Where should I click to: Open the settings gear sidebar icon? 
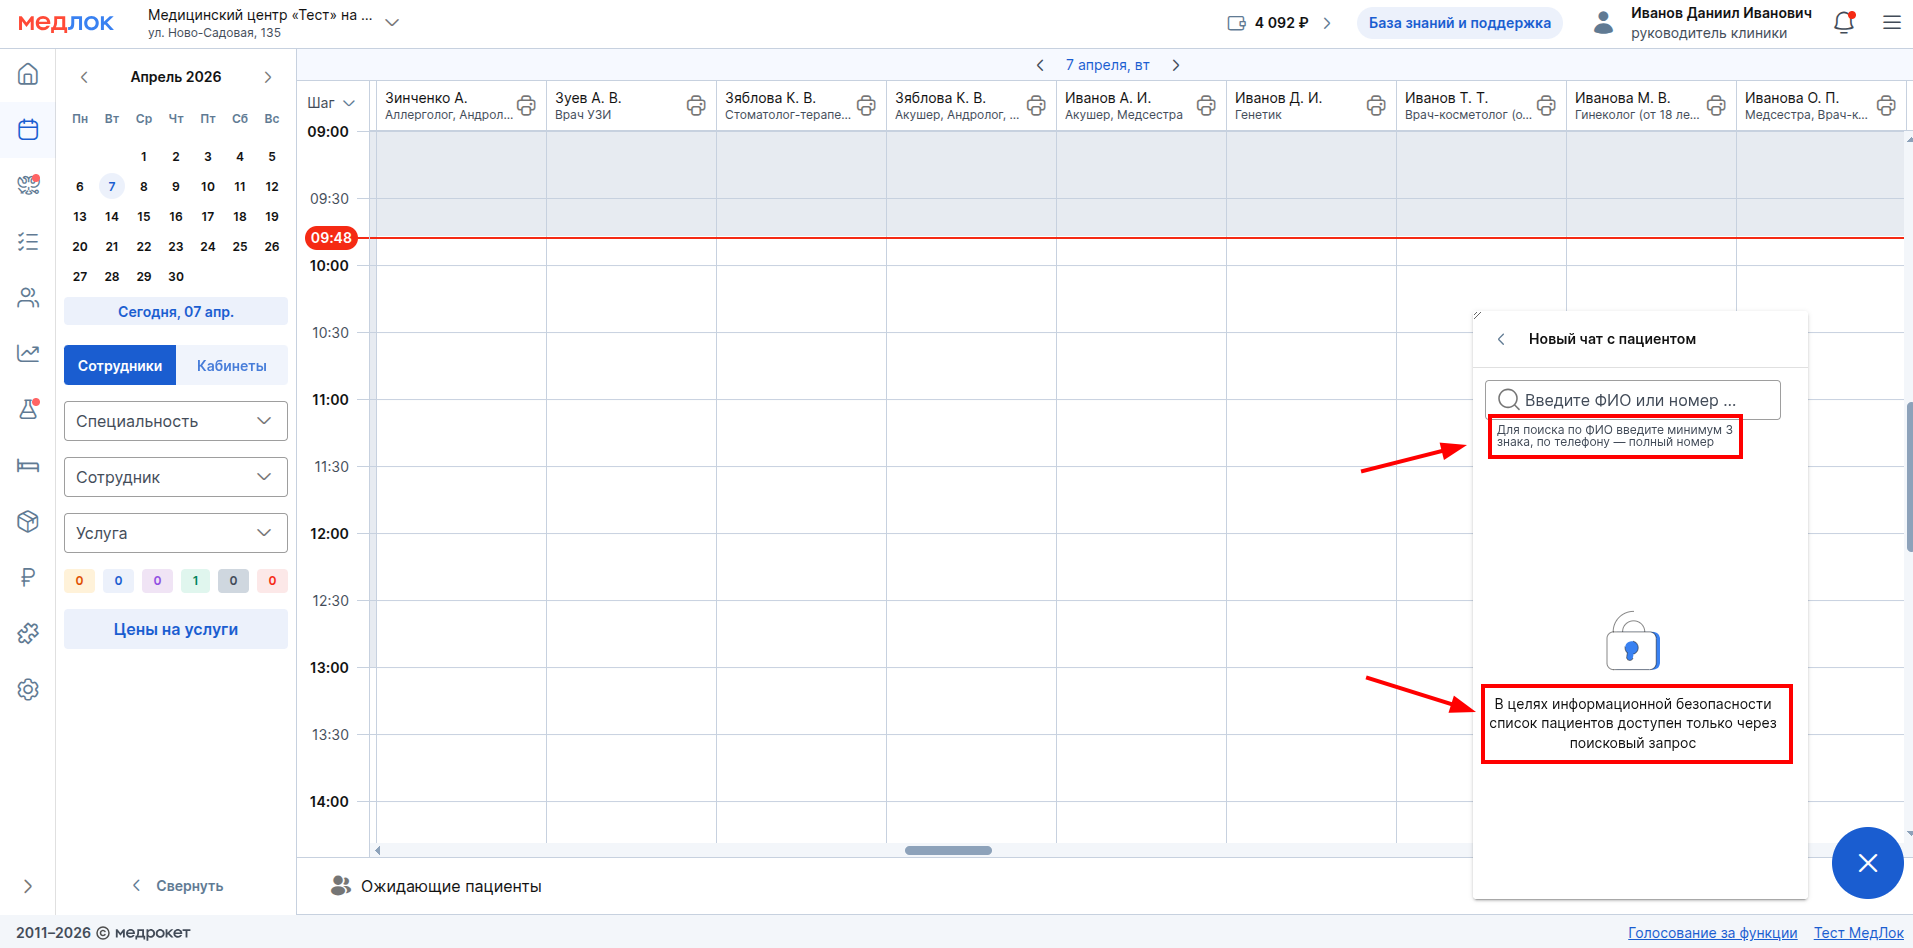coord(28,689)
